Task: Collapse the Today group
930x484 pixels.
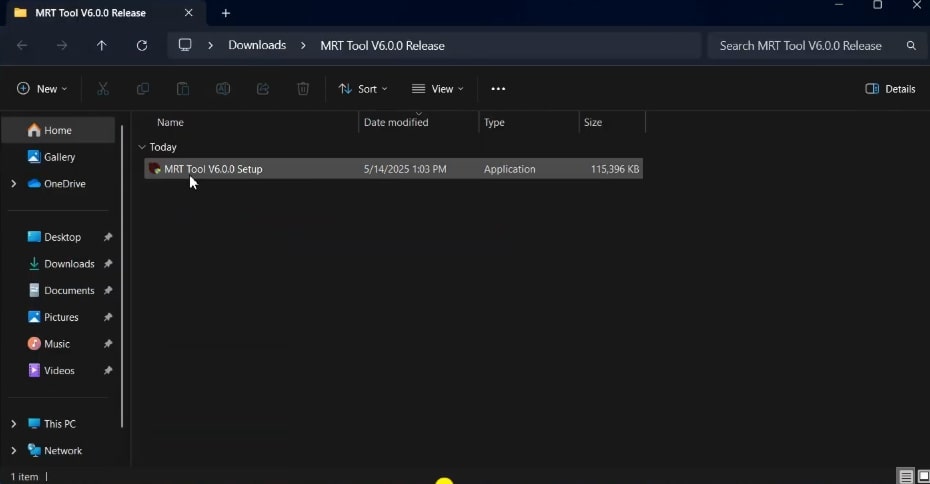Action: tap(142, 147)
